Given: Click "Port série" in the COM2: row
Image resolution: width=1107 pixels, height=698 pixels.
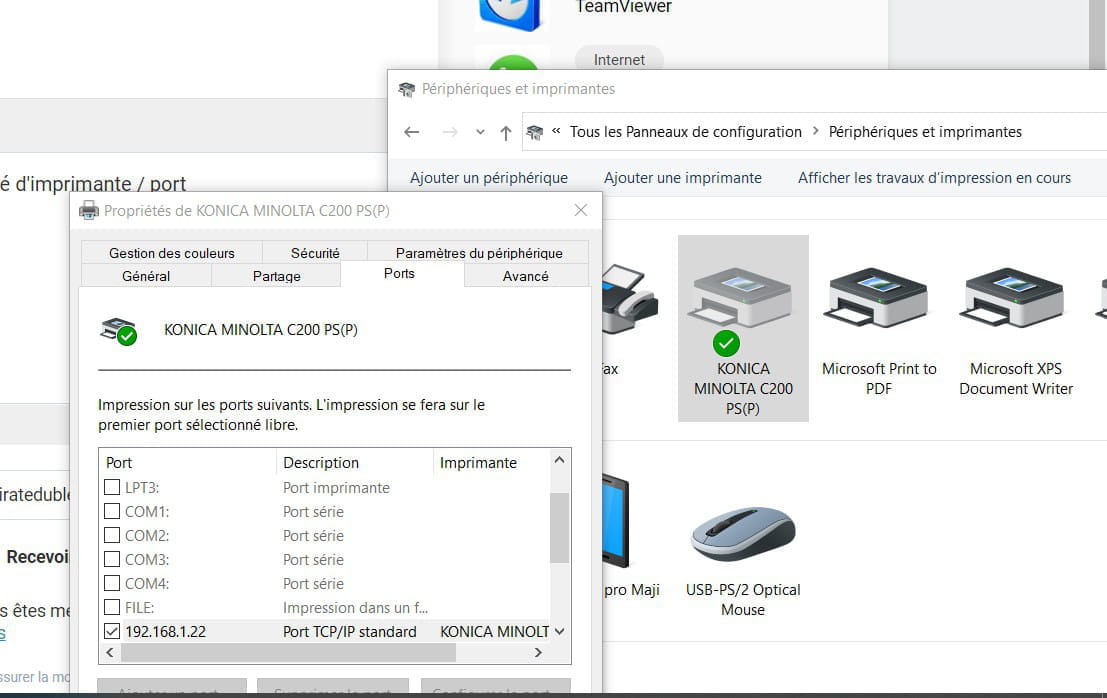Looking at the screenshot, I should (313, 536).
